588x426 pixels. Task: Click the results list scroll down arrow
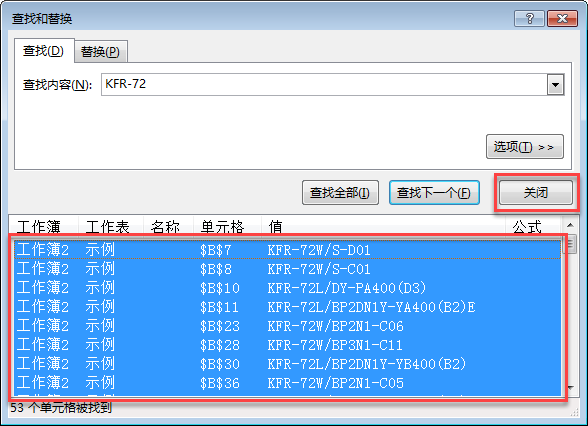click(x=570, y=388)
